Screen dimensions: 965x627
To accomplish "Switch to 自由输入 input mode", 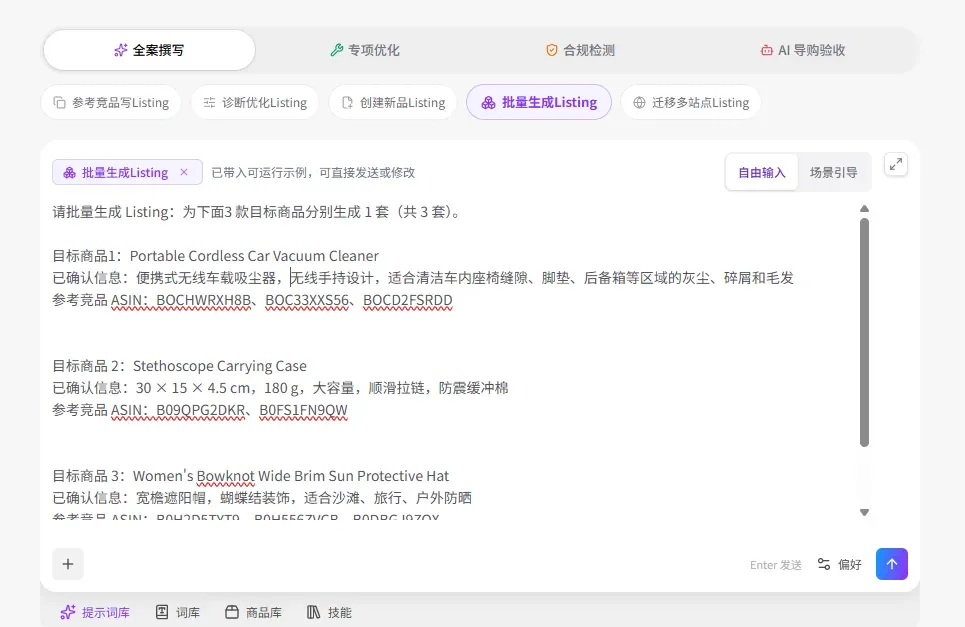I will [x=761, y=172].
